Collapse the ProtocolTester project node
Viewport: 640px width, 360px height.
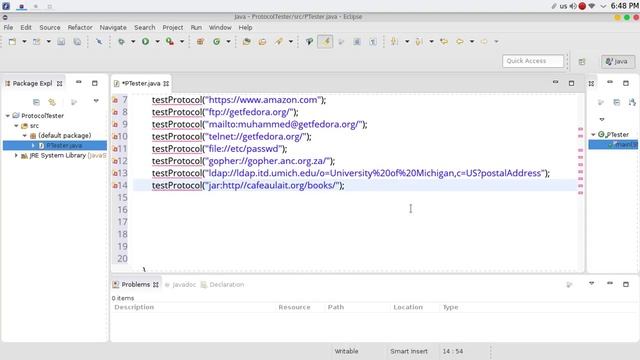pos(8,116)
